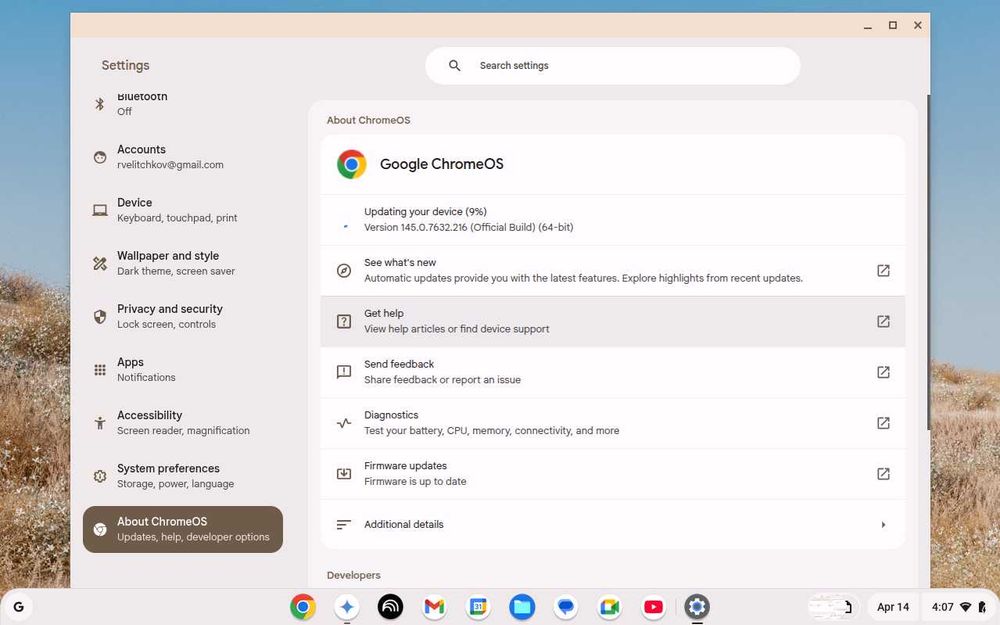Open the Accounts settings section
Viewport: 1000px width, 625px height.
pyautogui.click(x=182, y=157)
